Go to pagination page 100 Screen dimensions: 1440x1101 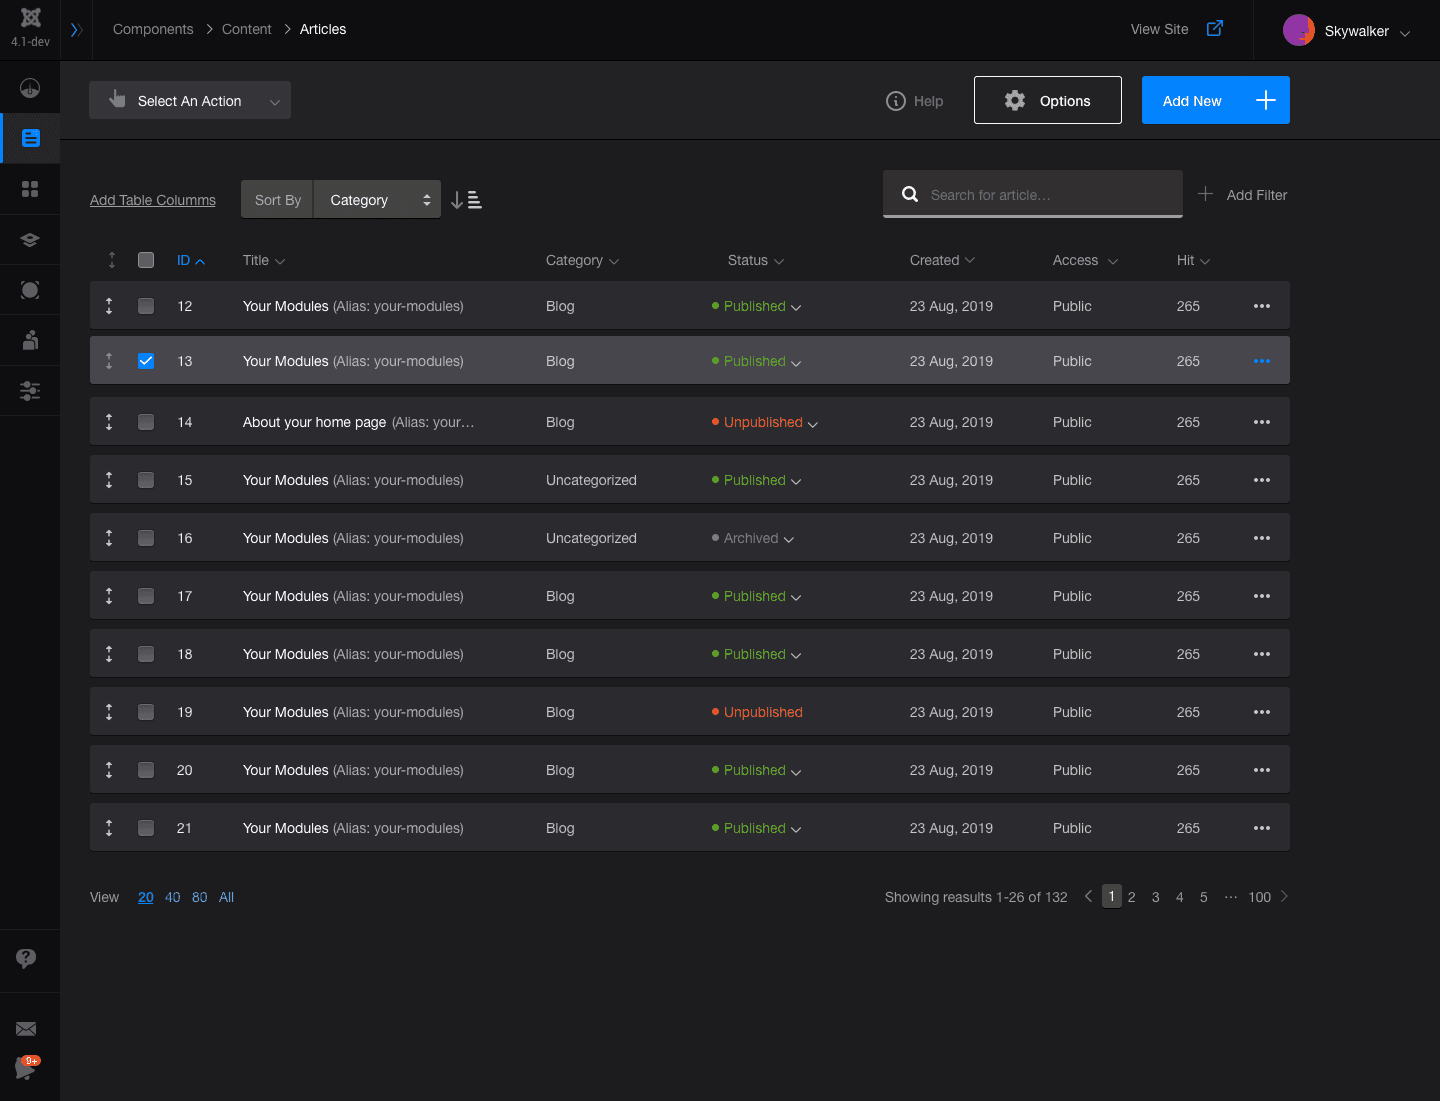pyautogui.click(x=1260, y=897)
